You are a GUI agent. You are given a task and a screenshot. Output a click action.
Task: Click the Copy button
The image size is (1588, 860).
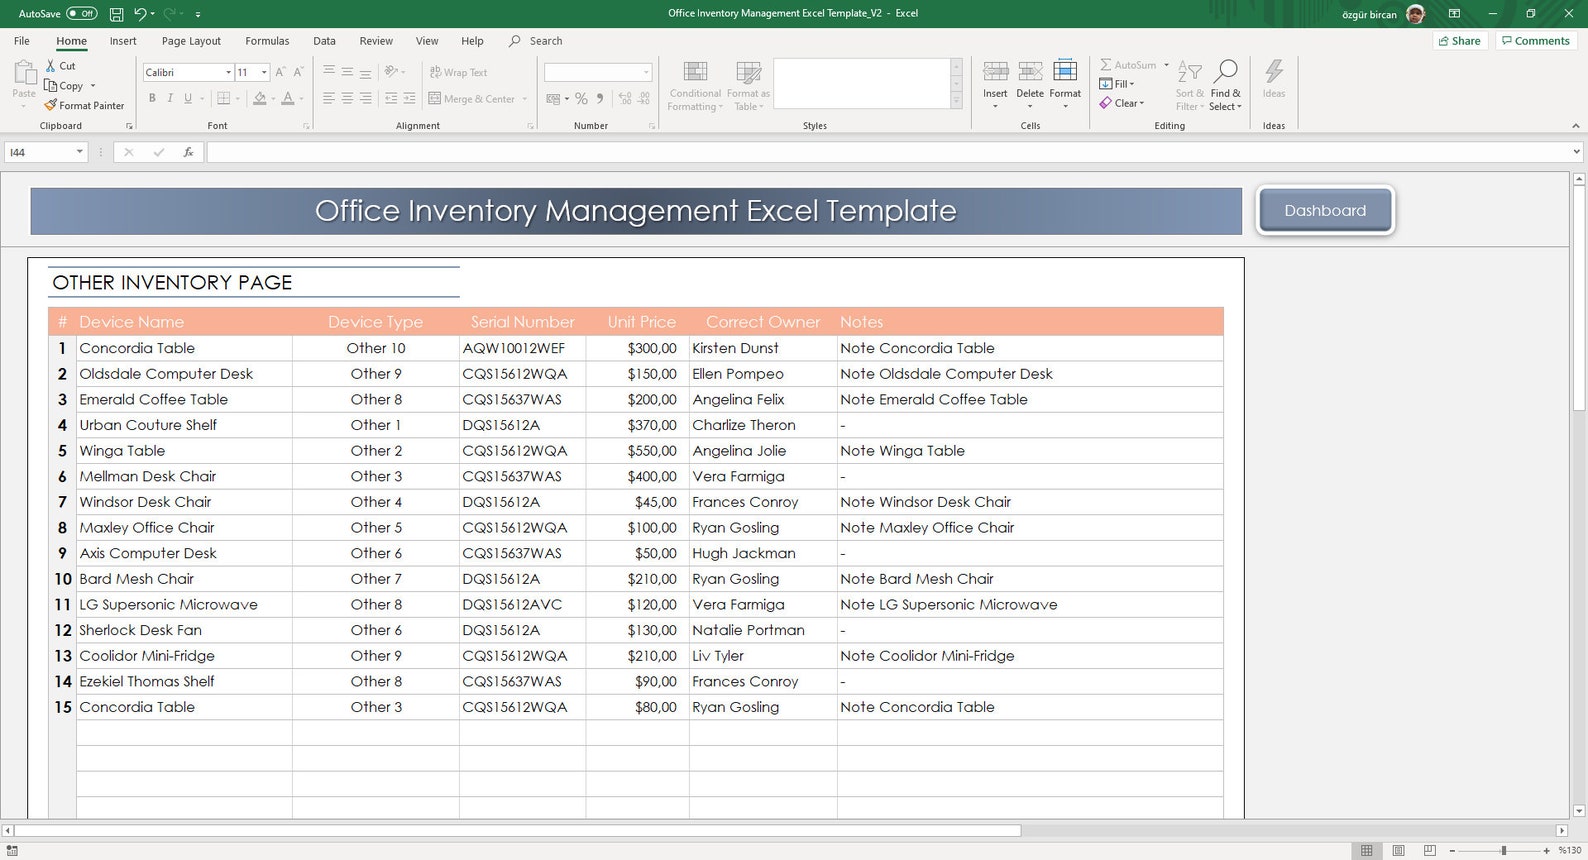[x=64, y=86]
